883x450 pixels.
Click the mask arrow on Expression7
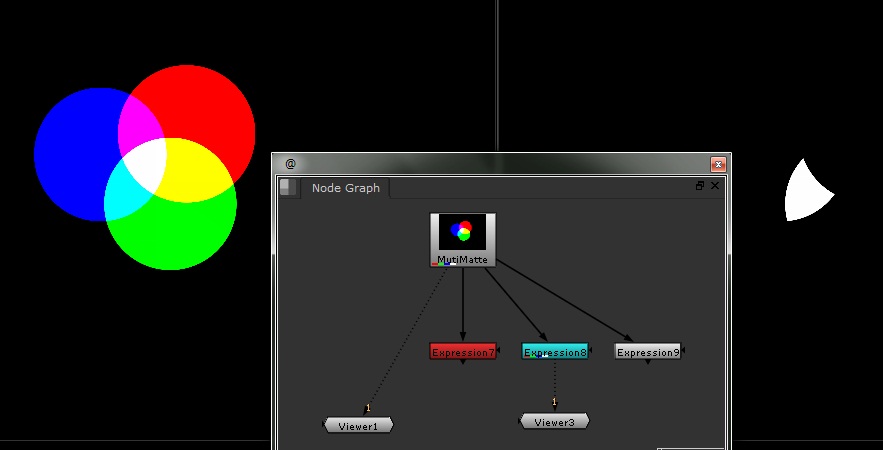(x=499, y=350)
